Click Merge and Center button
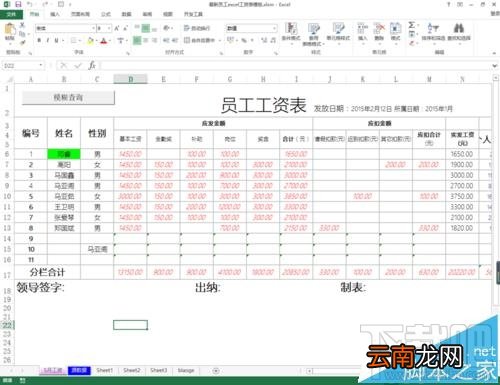The height and width of the screenshot is (385, 500). [200, 41]
